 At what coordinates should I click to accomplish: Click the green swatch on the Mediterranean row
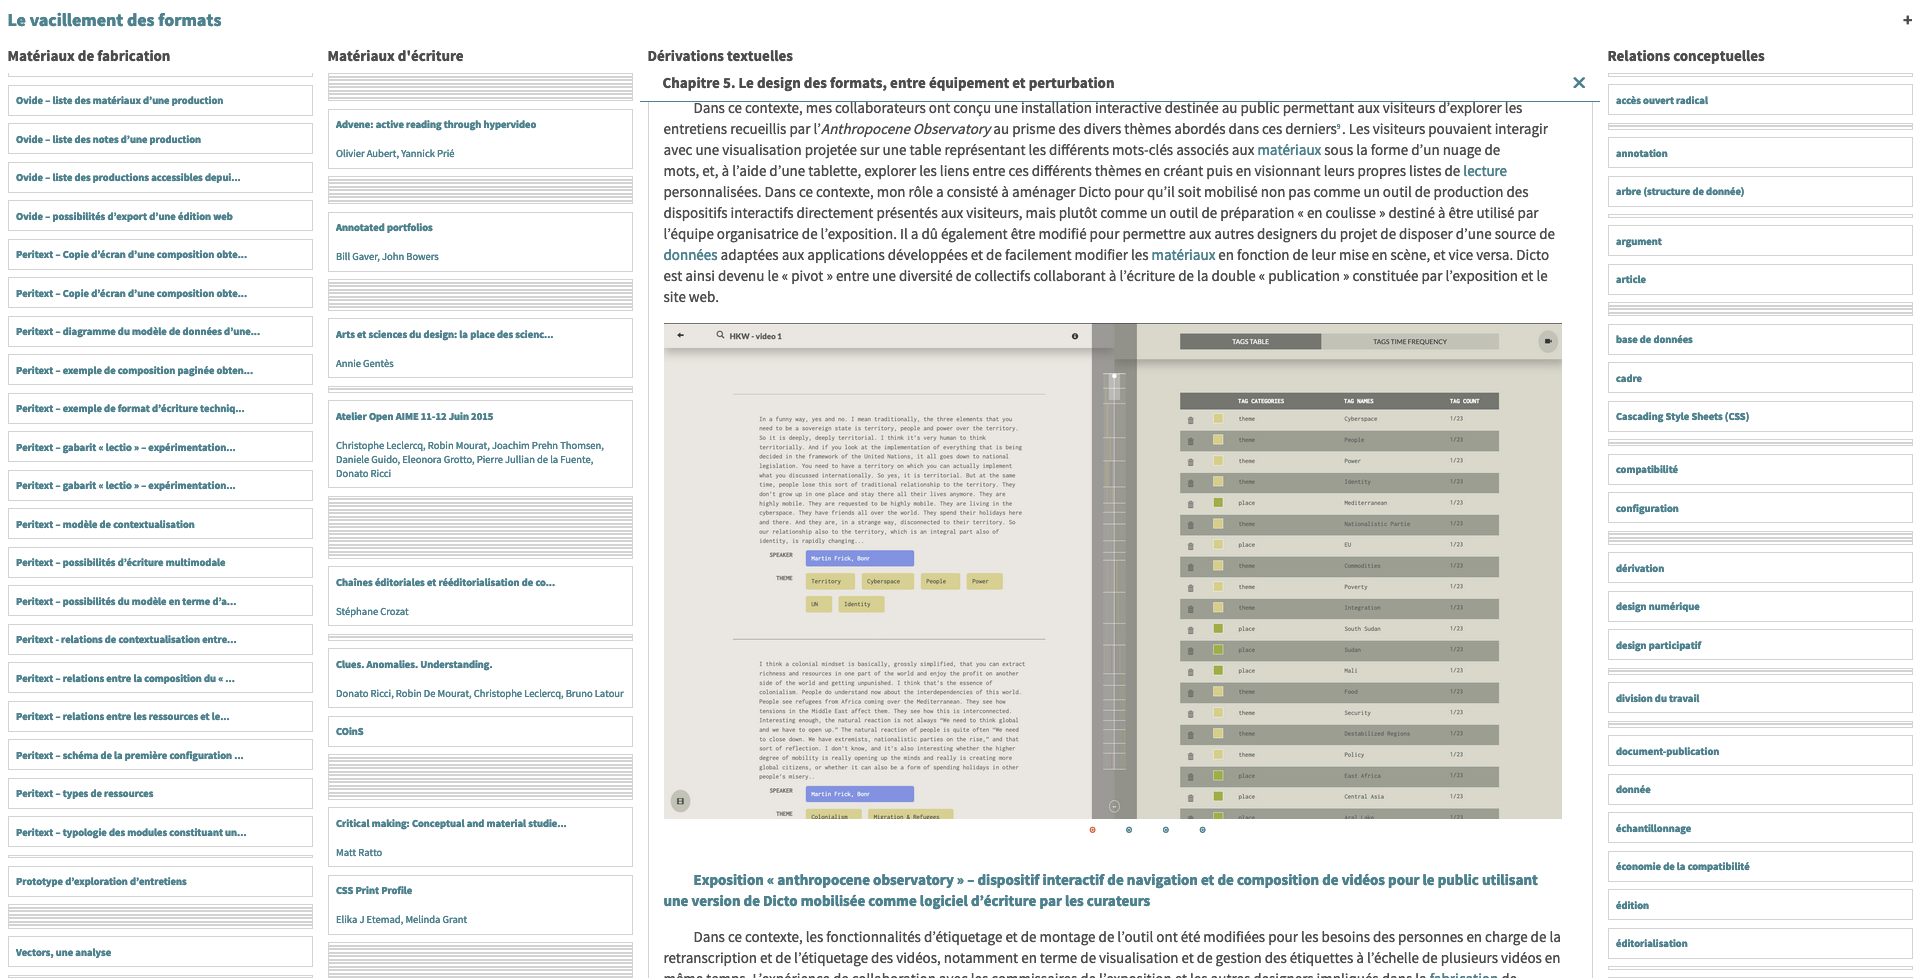point(1218,503)
